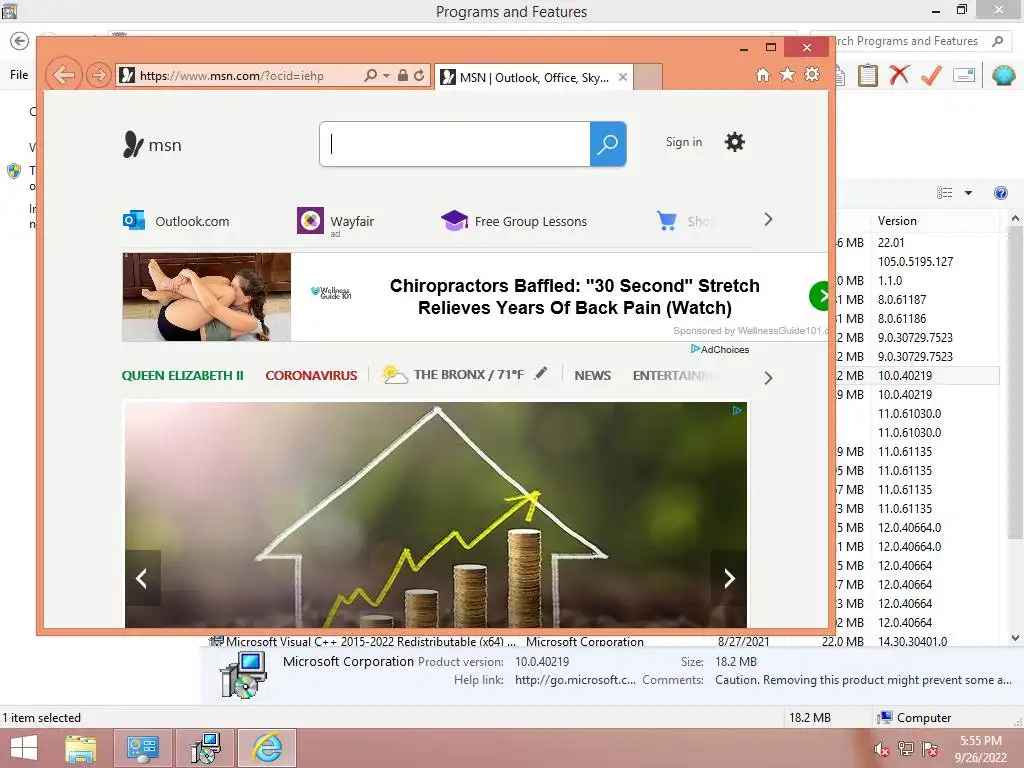
Task: Switch to Internet Explorer taskbar icon
Action: pyautogui.click(x=267, y=748)
